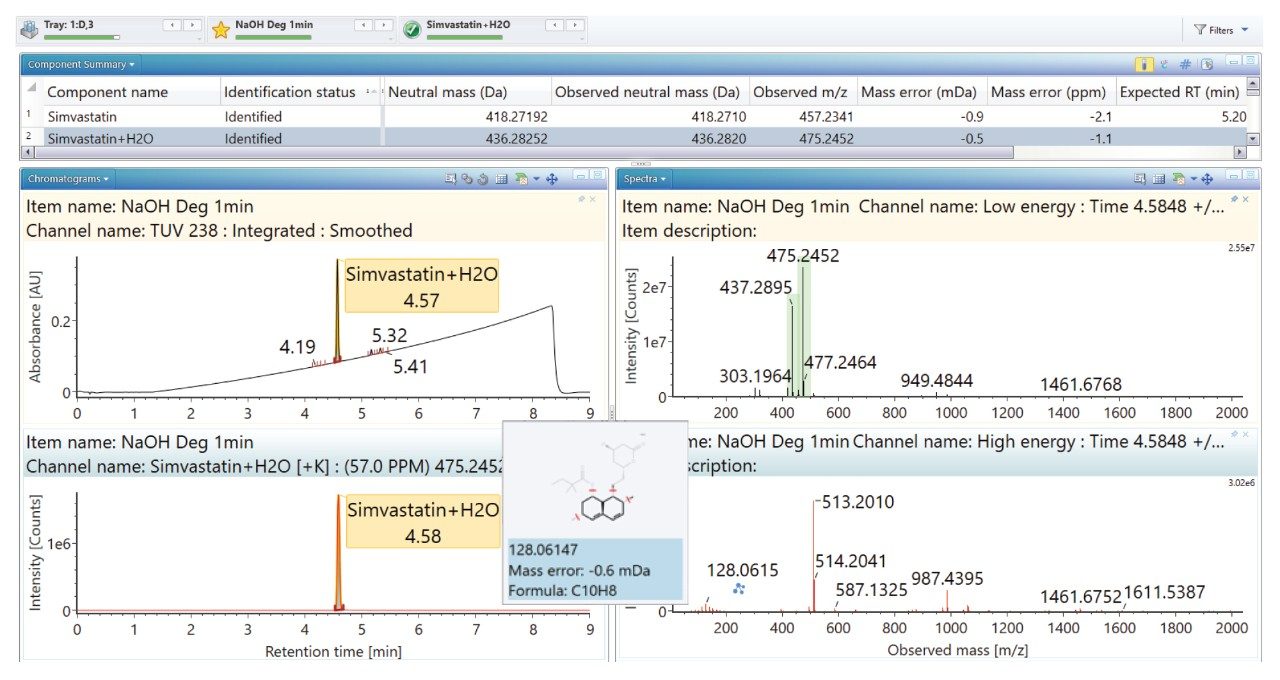
Task: Click the table grid icon in Chromatograms toolbar
Action: tap(501, 178)
